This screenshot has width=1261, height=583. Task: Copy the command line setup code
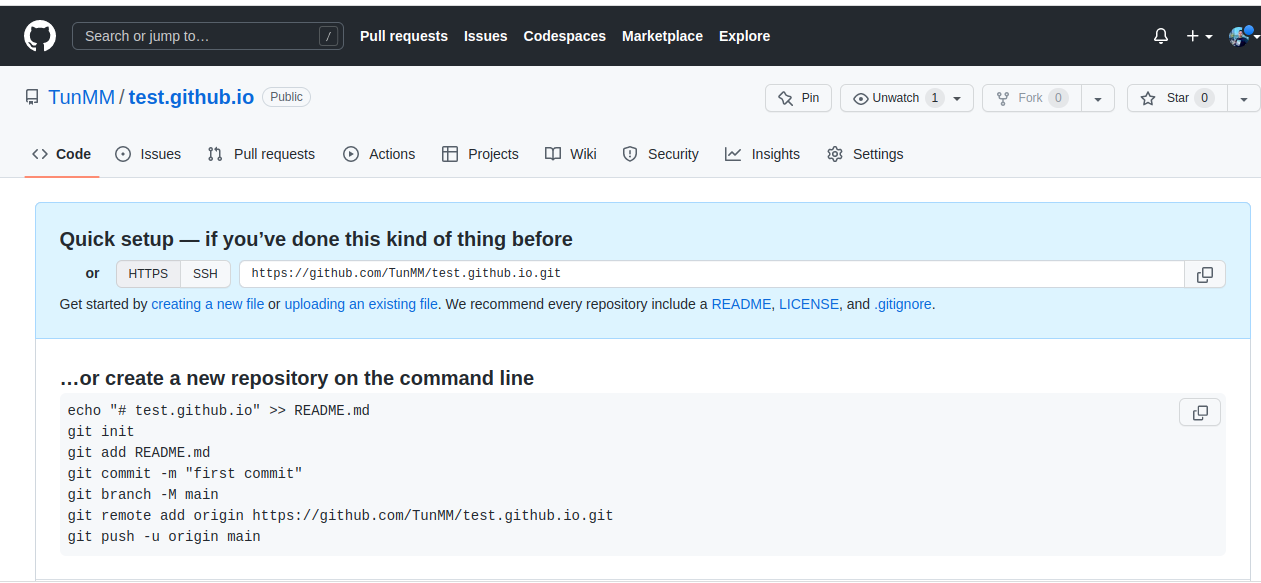pos(1200,412)
